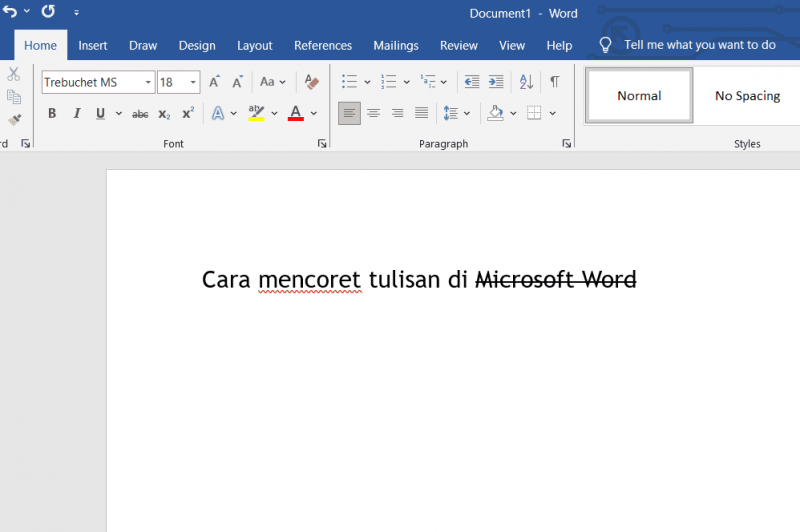Click the Multilevel List icon

pos(428,82)
